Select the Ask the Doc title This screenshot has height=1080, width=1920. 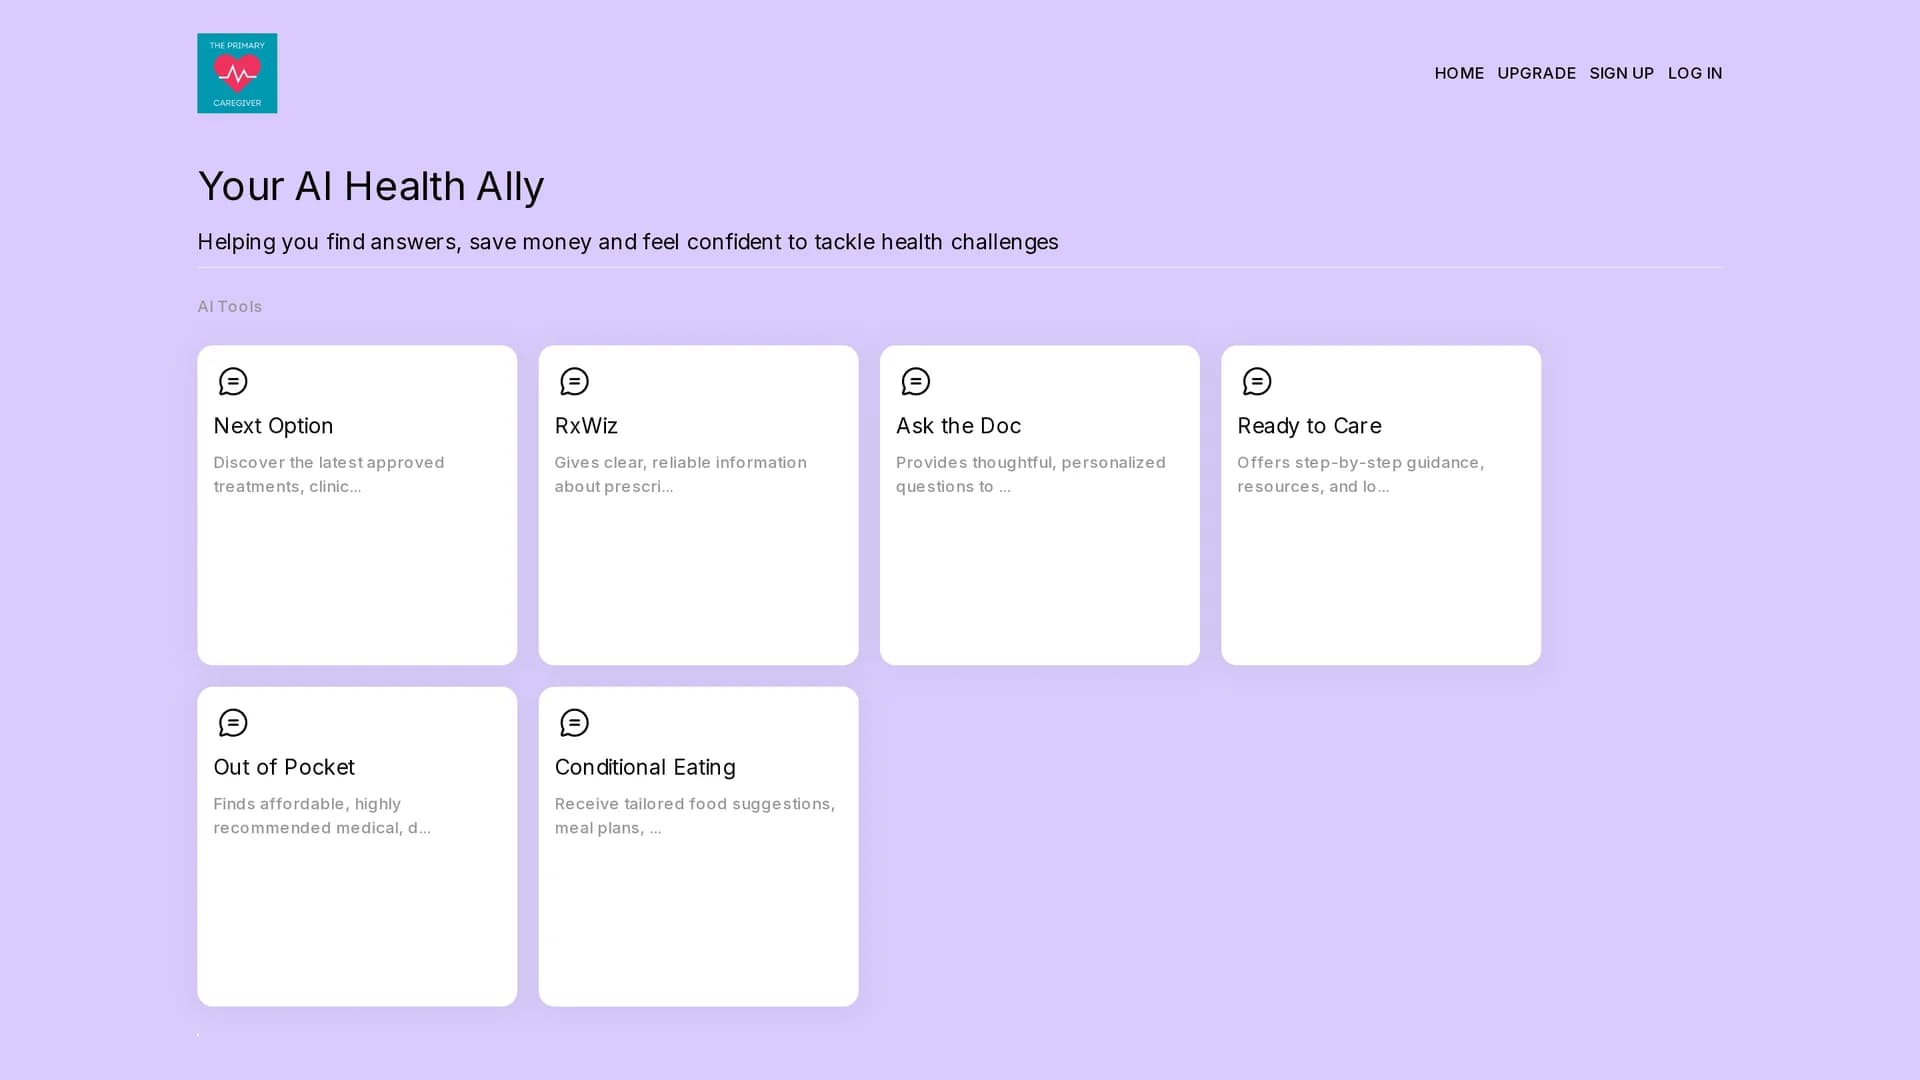pyautogui.click(x=958, y=426)
